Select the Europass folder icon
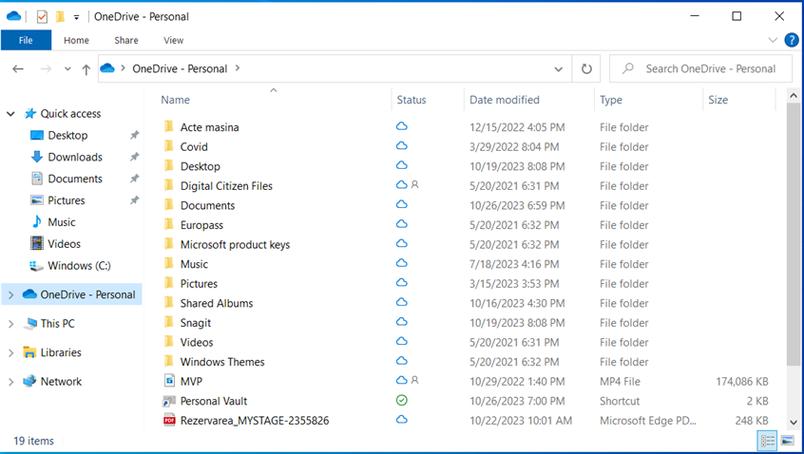 pos(169,224)
